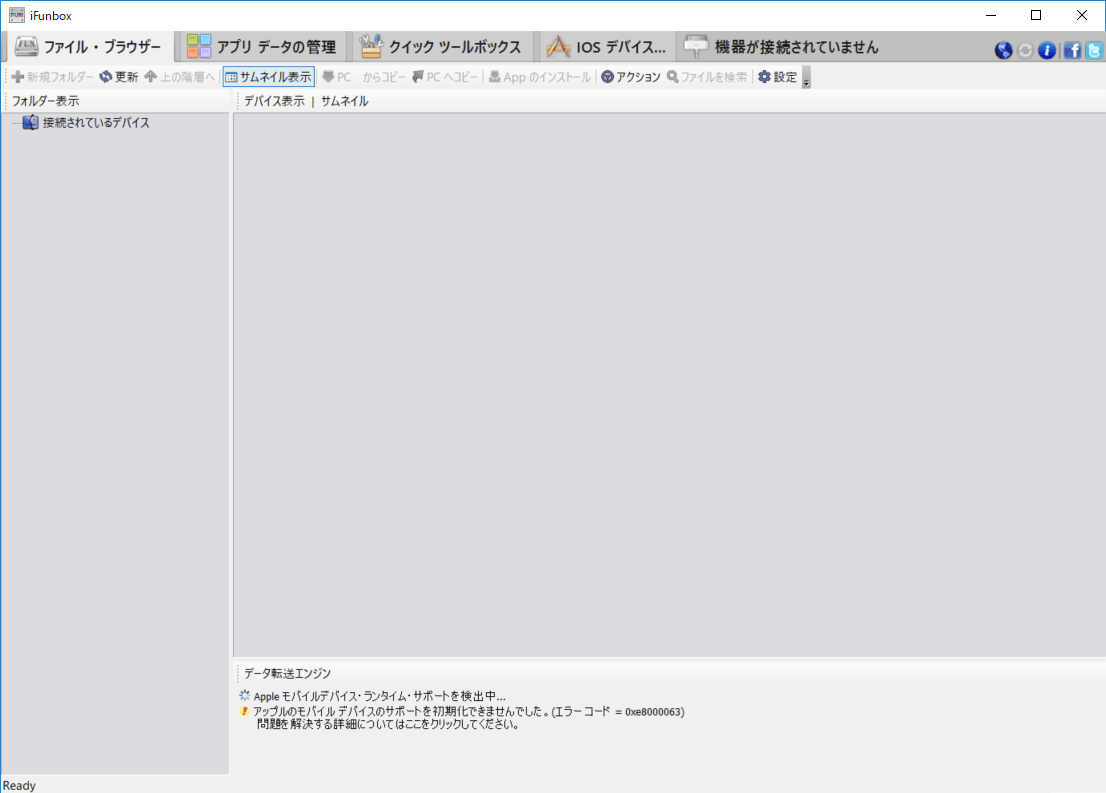Click PC へコピー toolbar button

(x=445, y=76)
